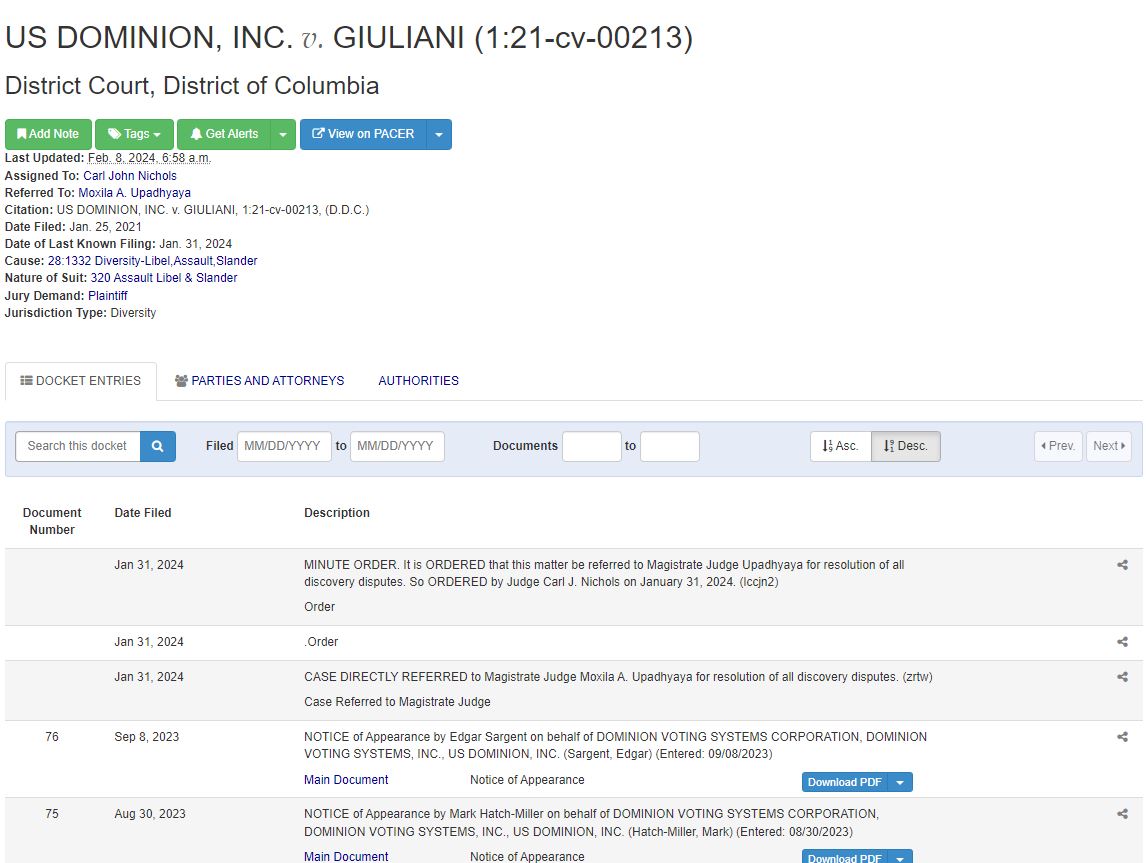Image resolution: width=1146 pixels, height=863 pixels.
Task: Switch to Parties and Attorneys tab
Action: pos(259,381)
